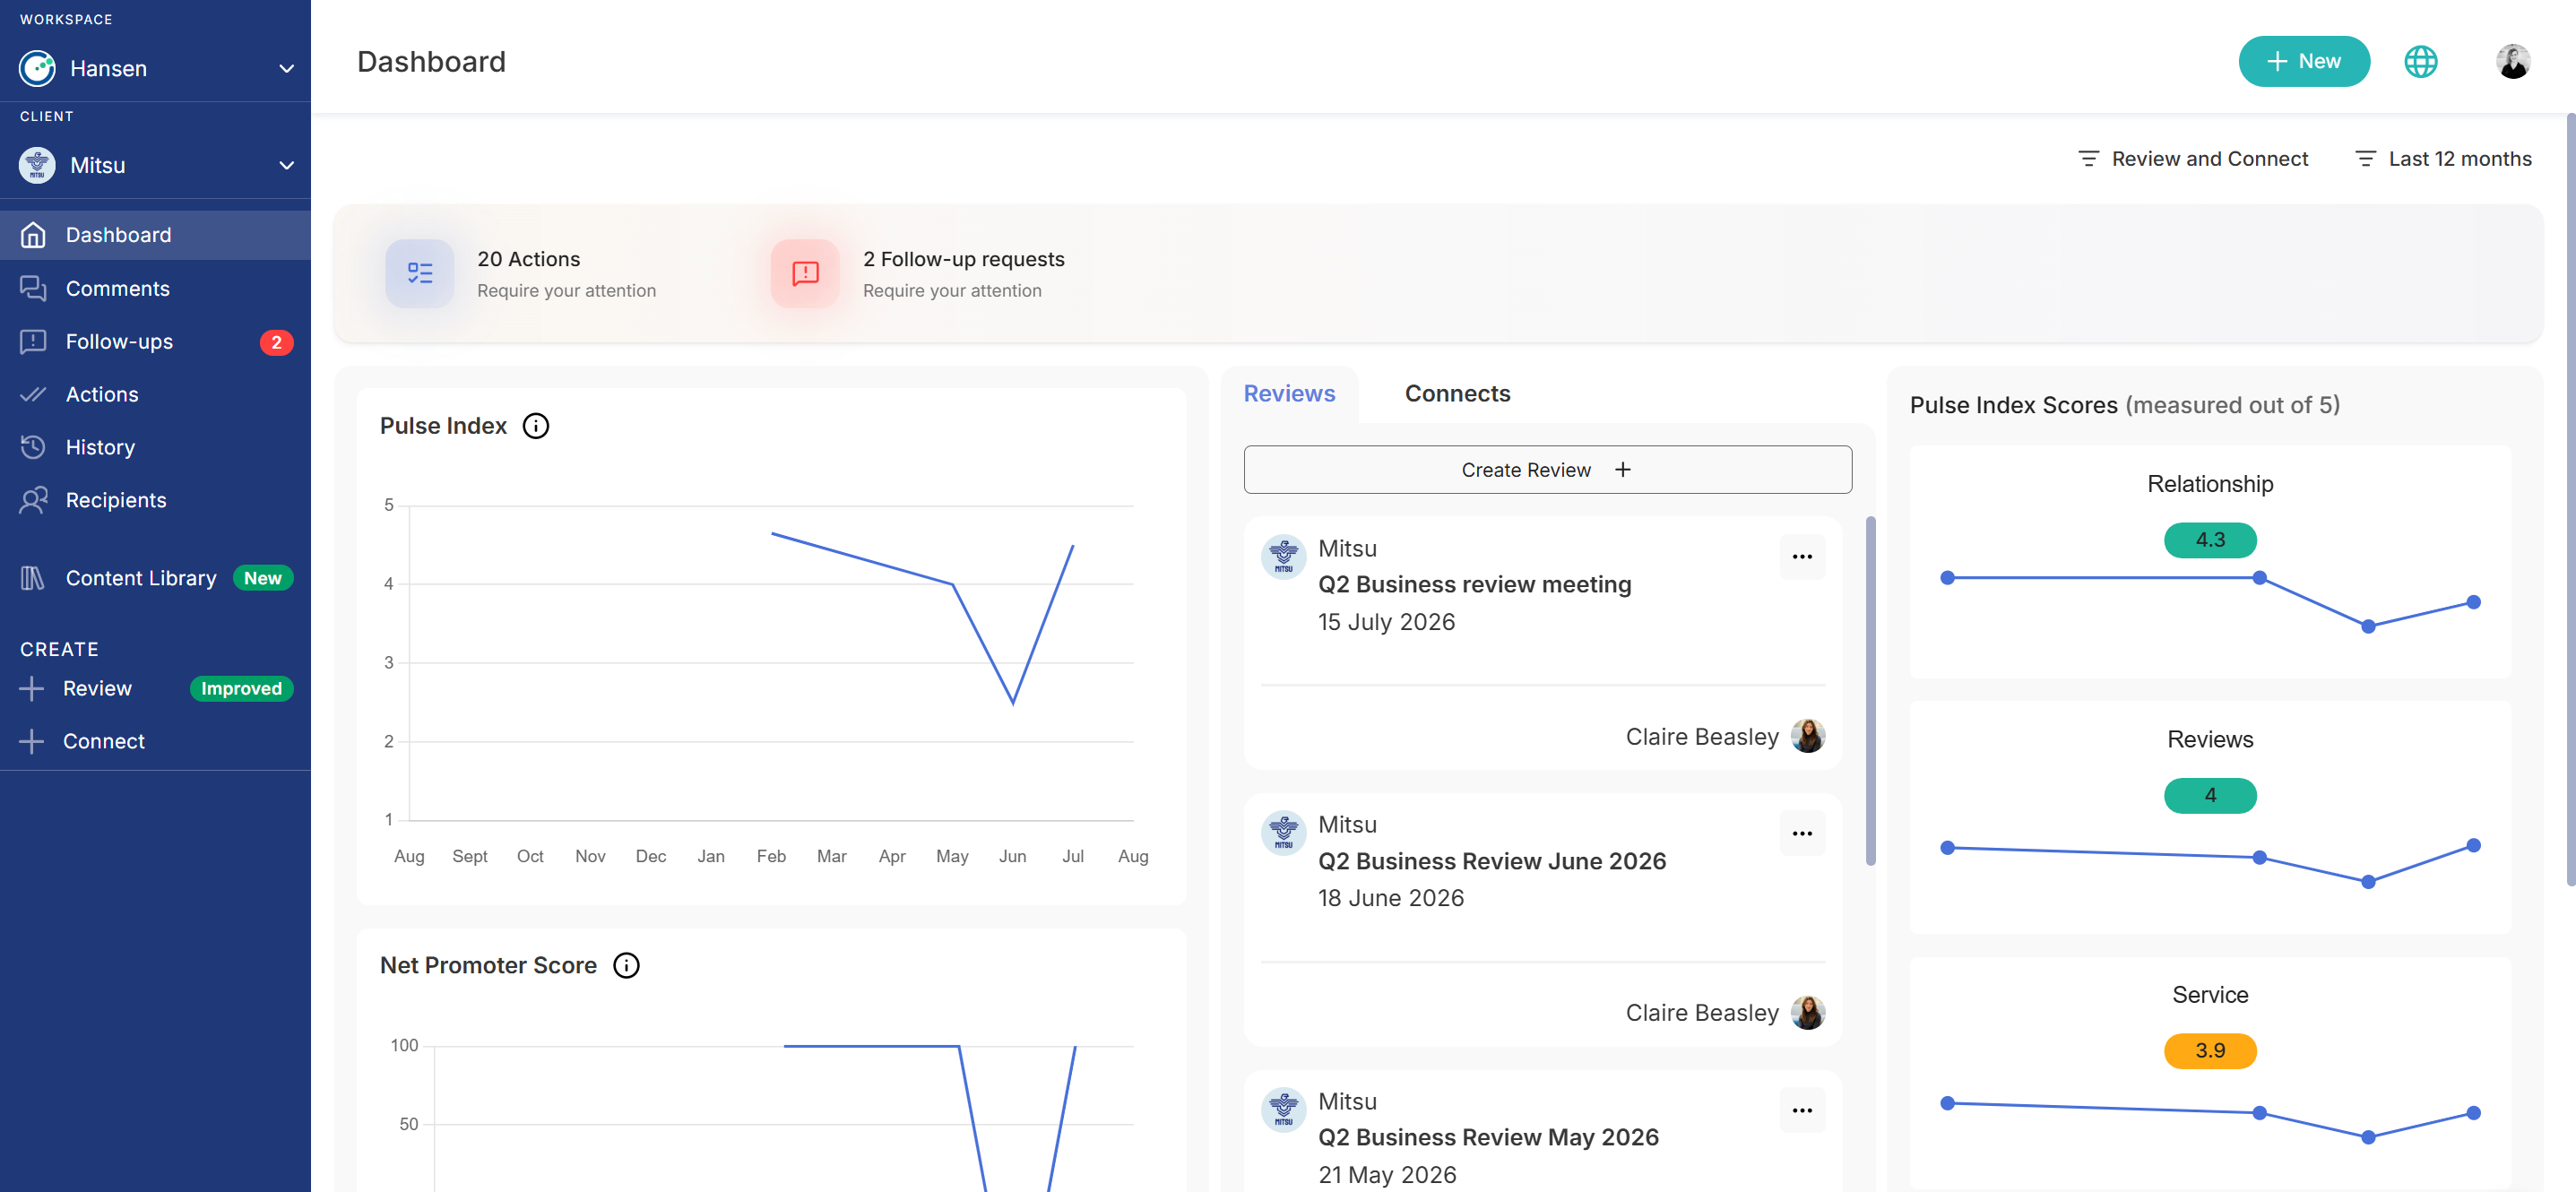Viewport: 2576px width, 1192px height.
Task: Click the plus icon beside Review
Action: 32,688
